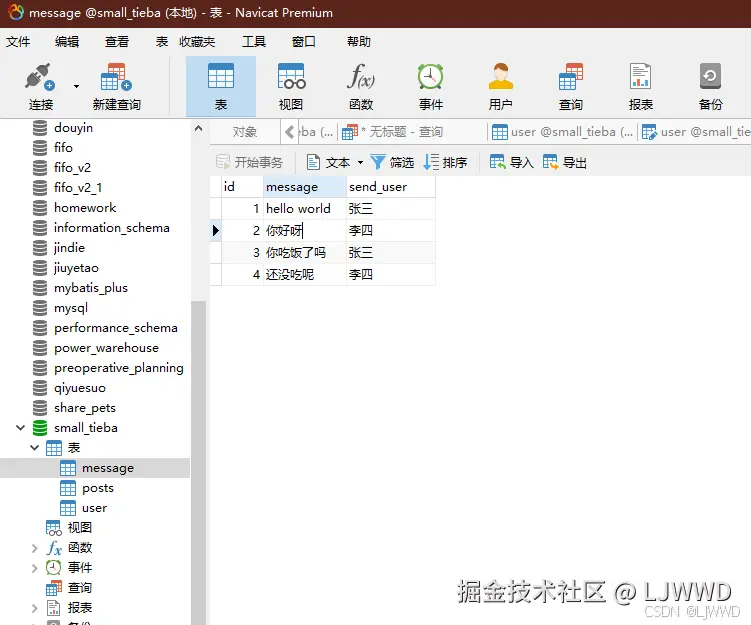Click the send_user column header
Image resolution: width=751 pixels, height=625 pixels.
391,187
